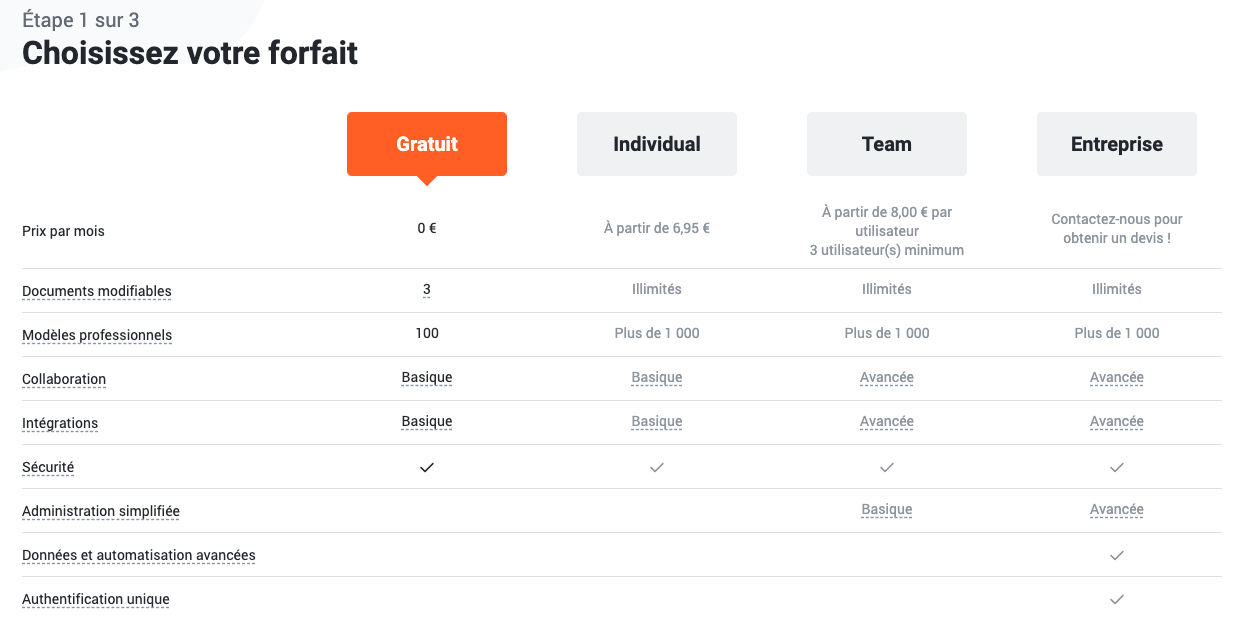Click the Administration simplifiée feature label
This screenshot has height=634, width=1233.
click(x=101, y=511)
